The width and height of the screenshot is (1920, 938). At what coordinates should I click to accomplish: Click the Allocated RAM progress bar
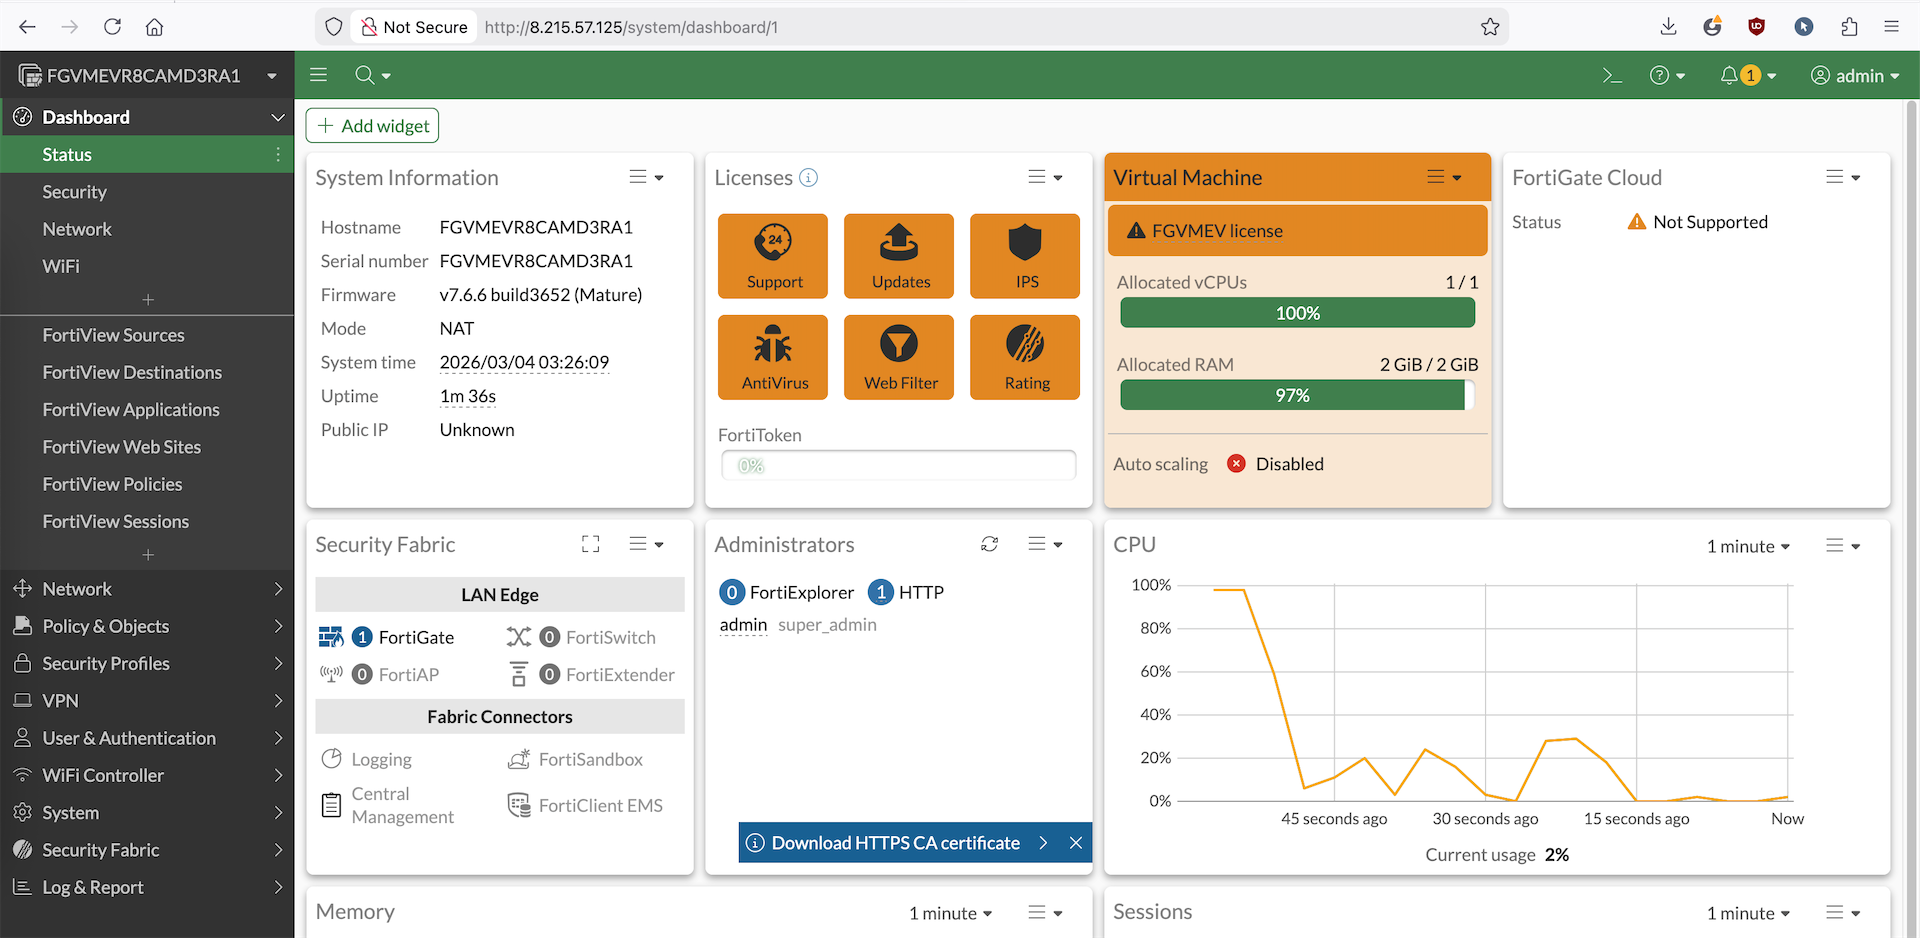(1297, 396)
